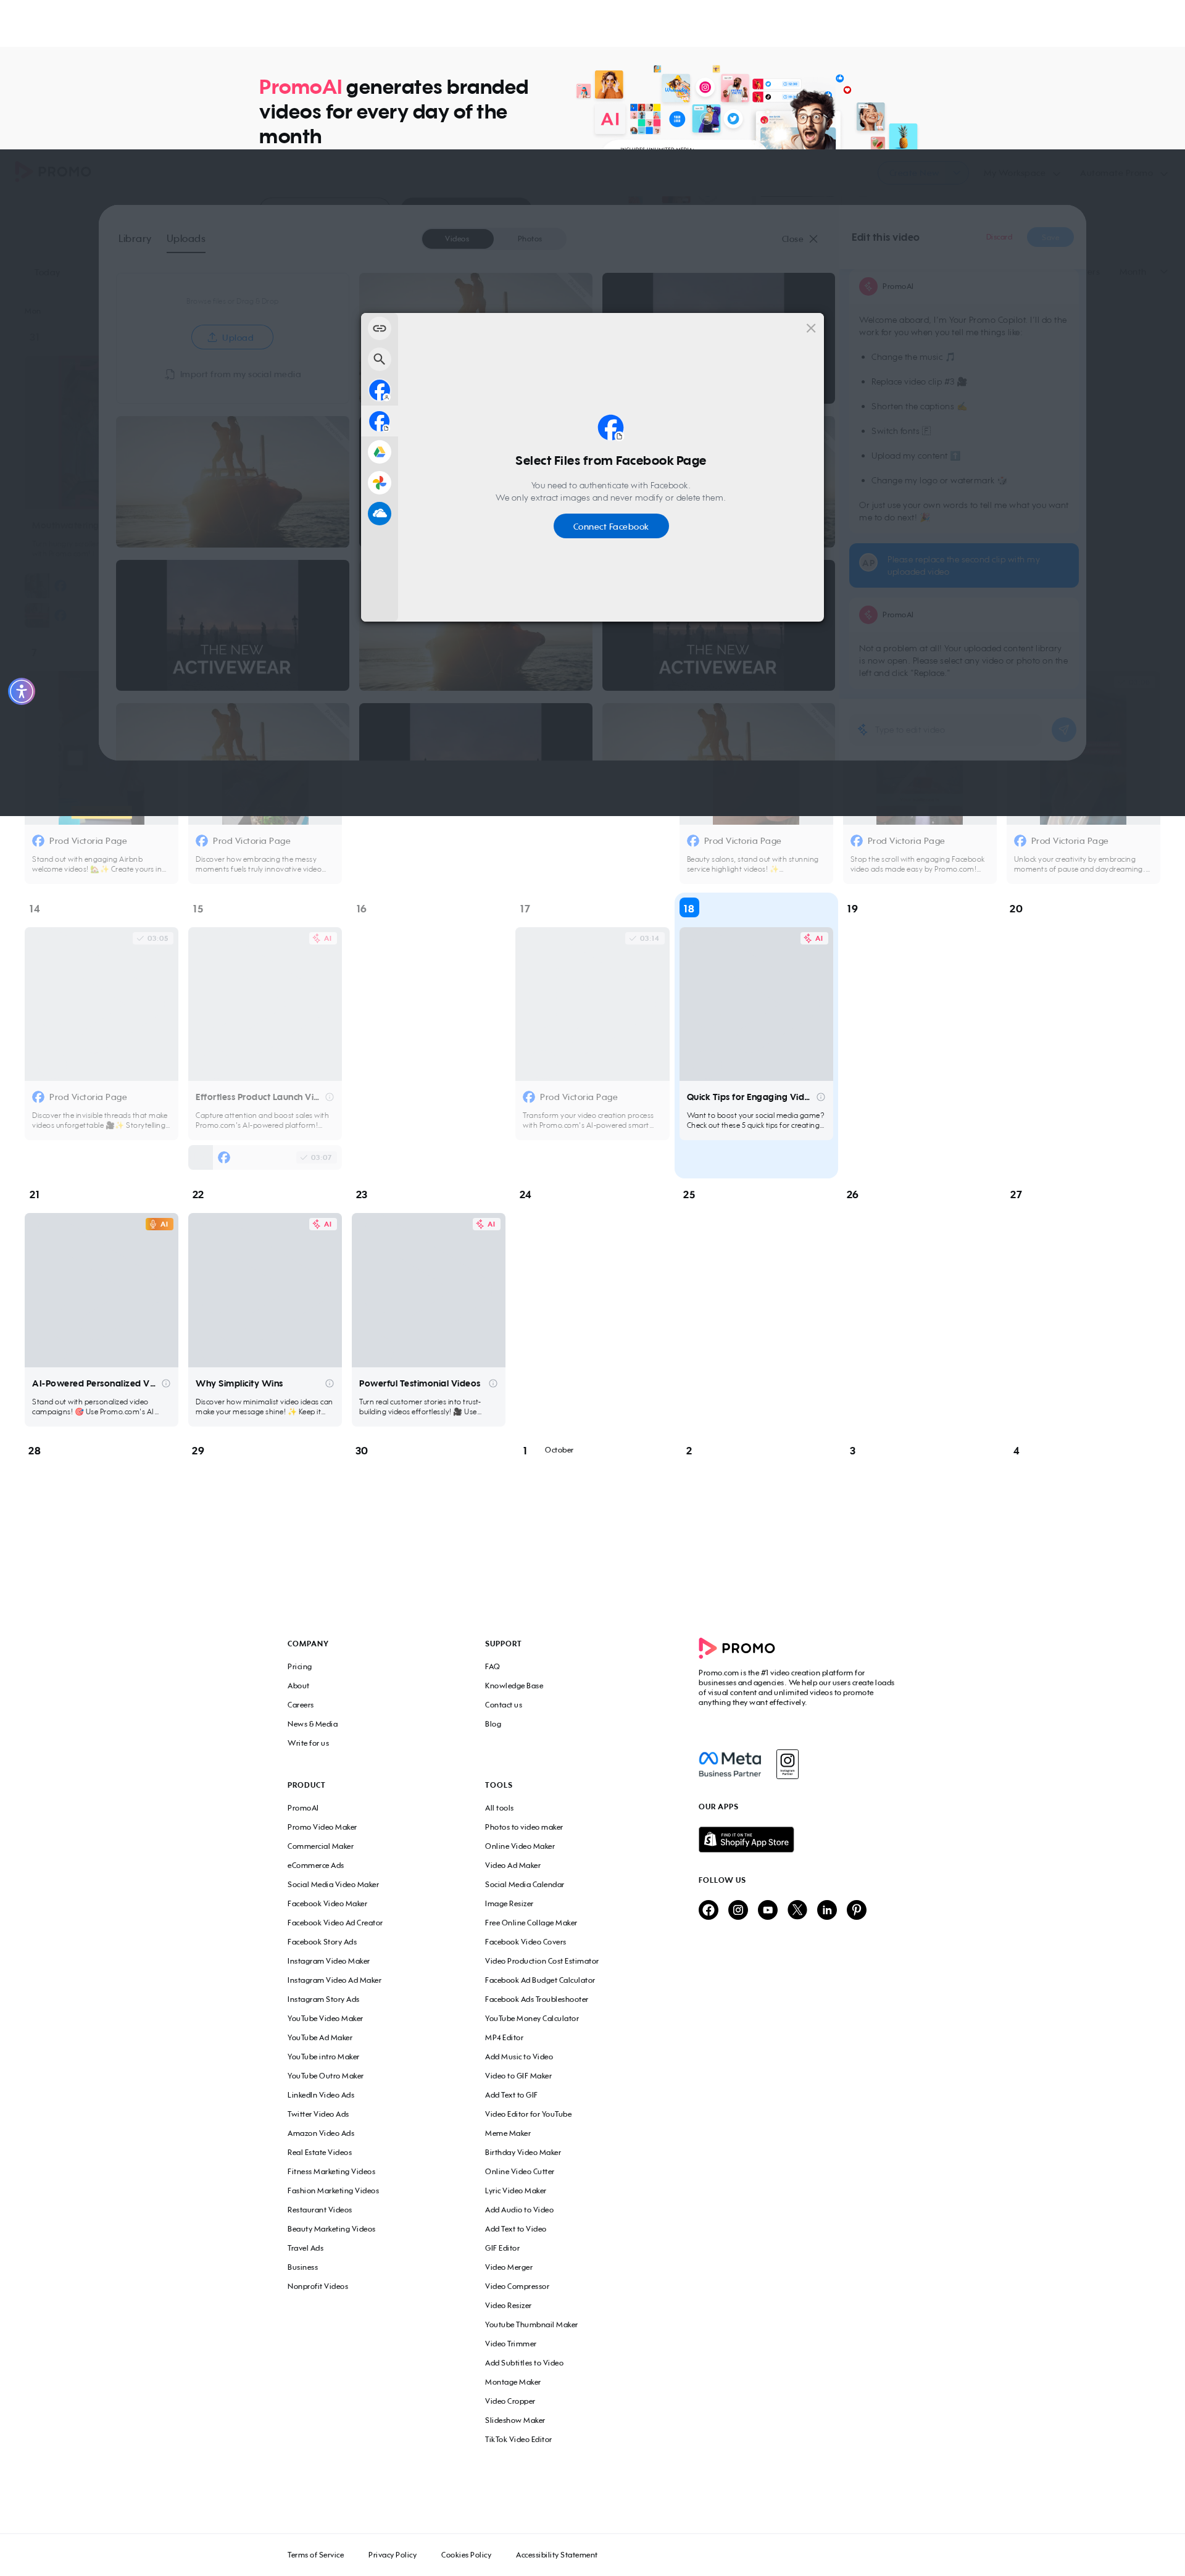Open Promo's Pinterest in footer
The height and width of the screenshot is (2576, 1185).
[856, 1910]
